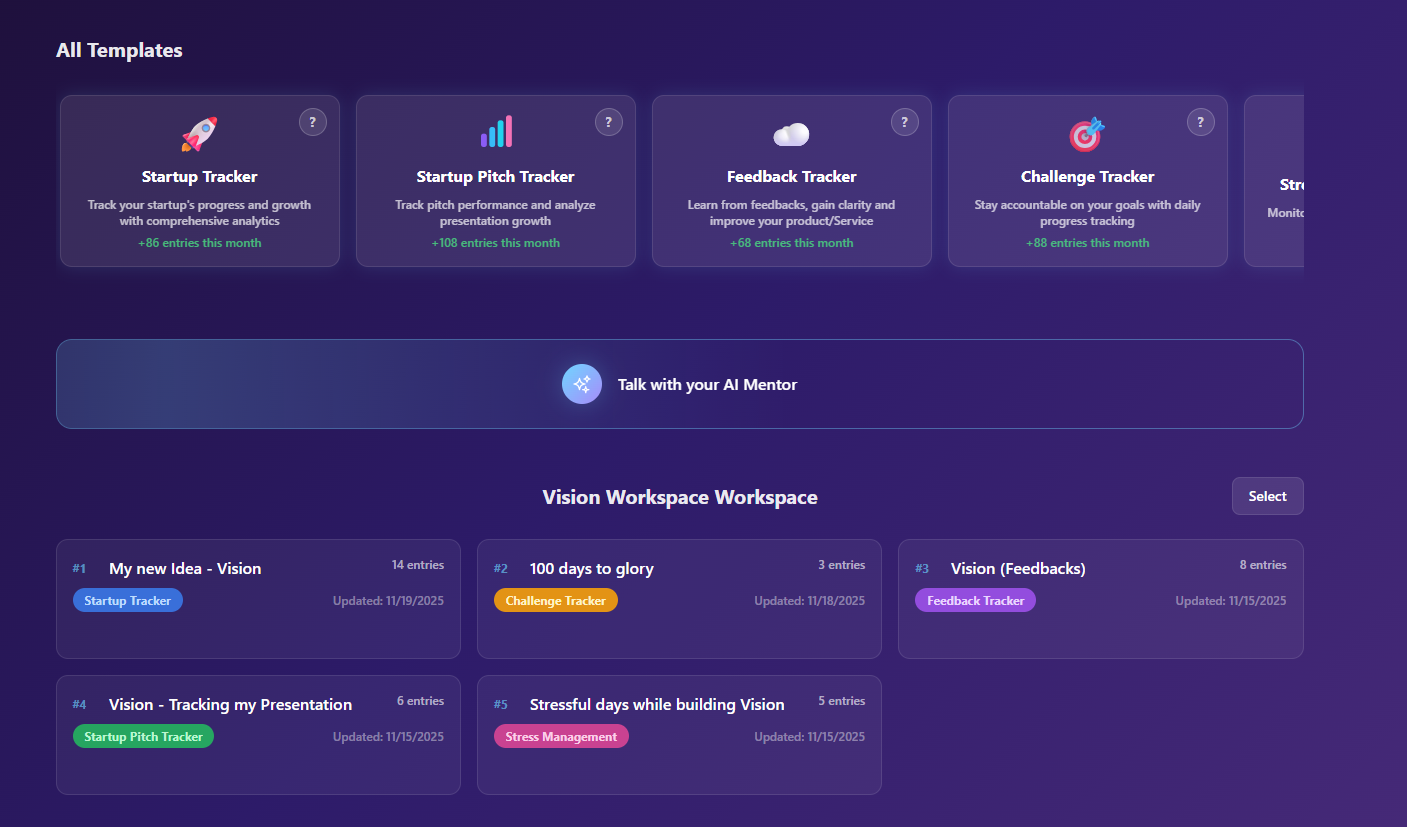The height and width of the screenshot is (827, 1407).
Task: Select the partially visible fifth template card
Action: pyautogui.click(x=1275, y=182)
